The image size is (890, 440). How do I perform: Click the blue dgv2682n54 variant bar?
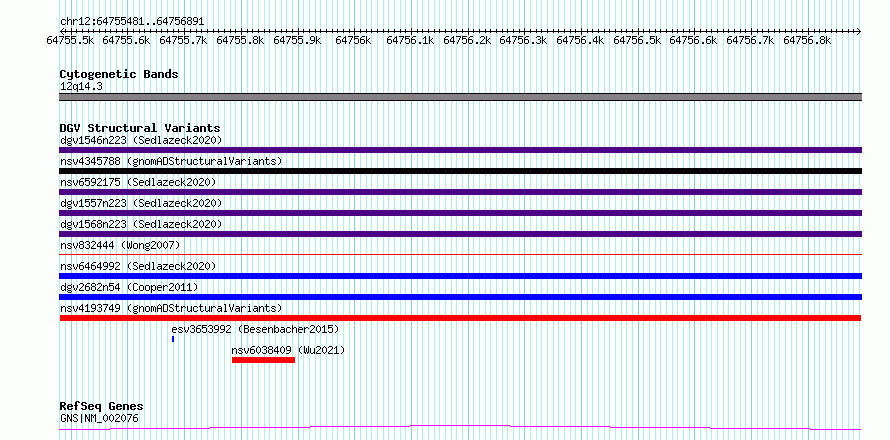460,297
